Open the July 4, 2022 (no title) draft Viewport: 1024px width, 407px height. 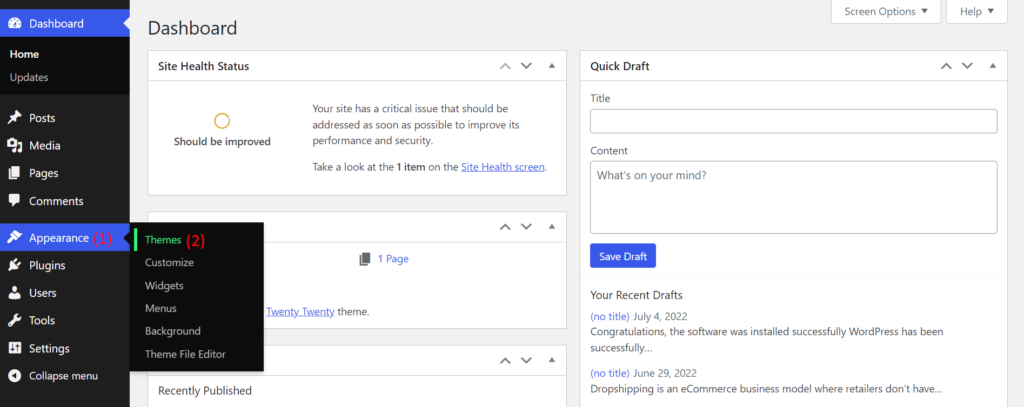tap(609, 316)
